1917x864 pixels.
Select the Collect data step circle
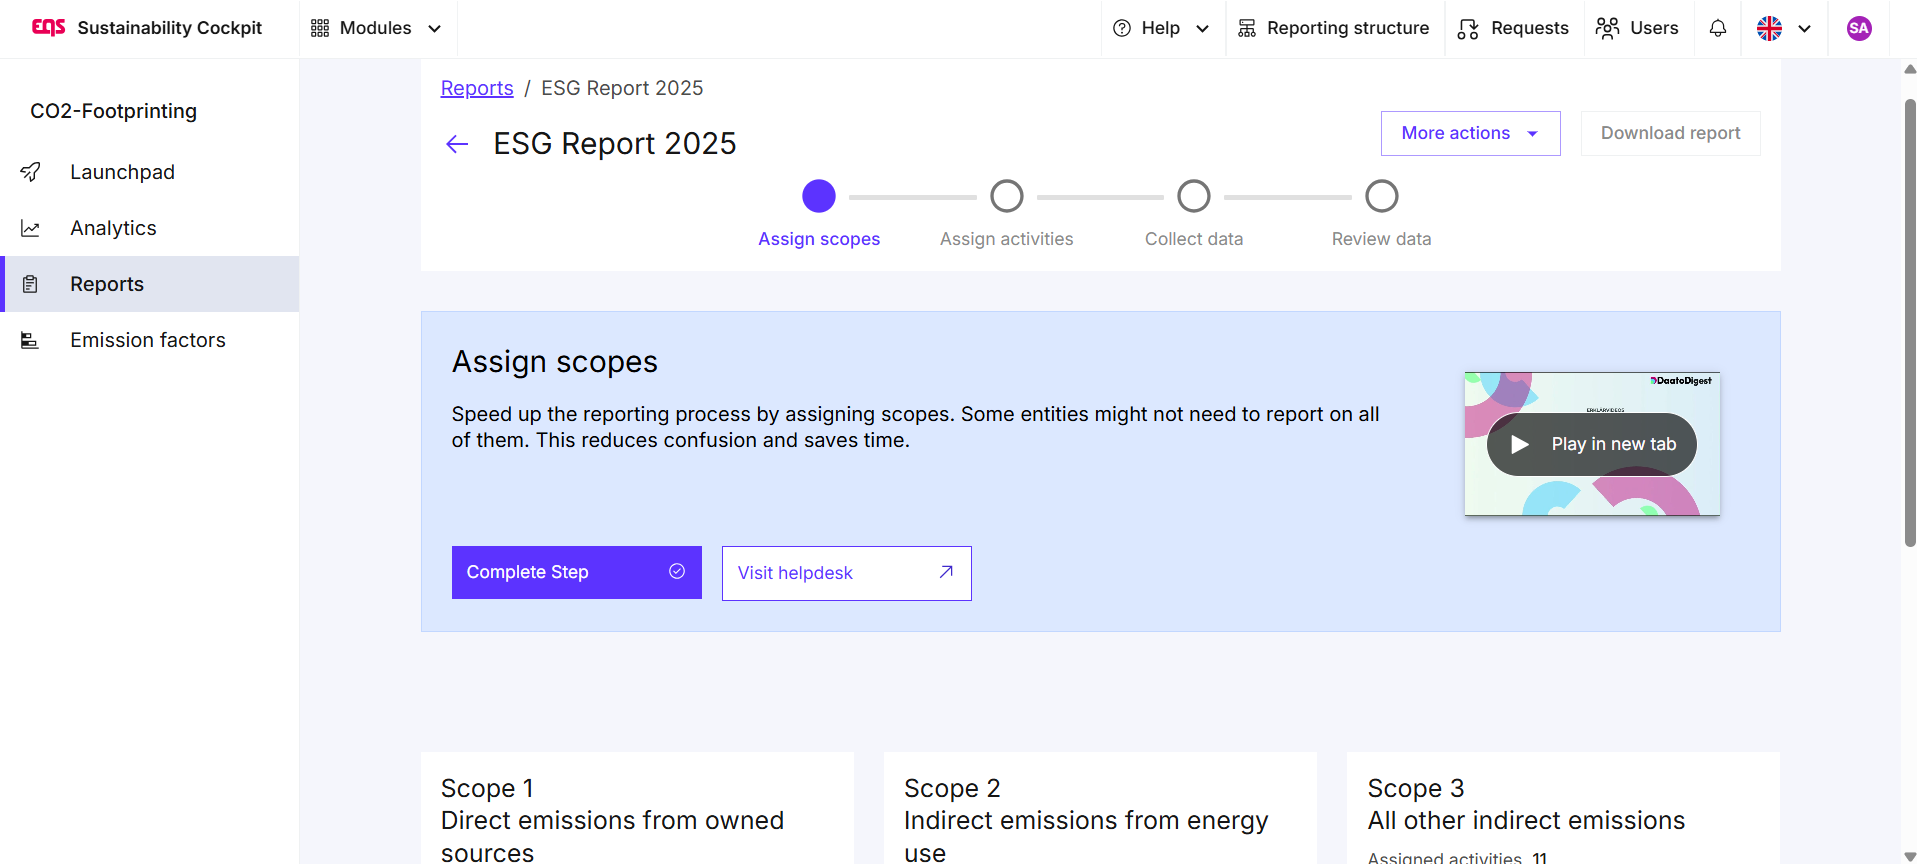click(1193, 196)
